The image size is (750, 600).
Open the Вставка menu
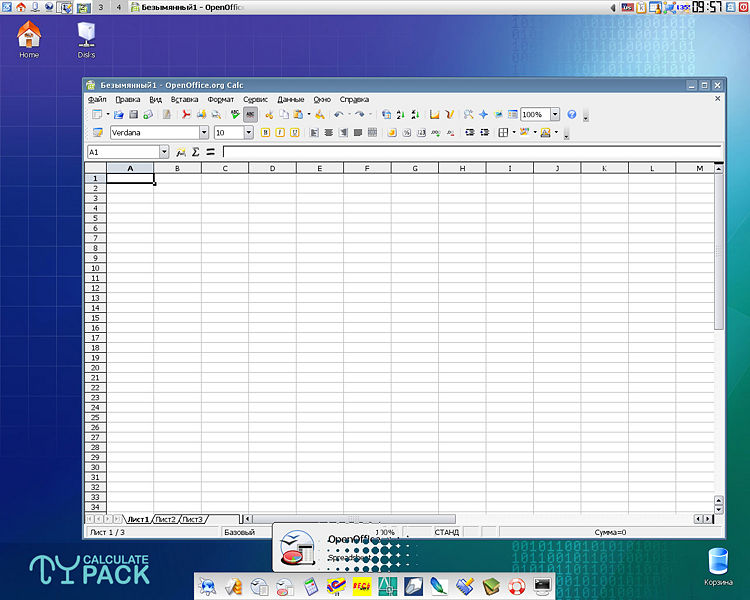184,100
